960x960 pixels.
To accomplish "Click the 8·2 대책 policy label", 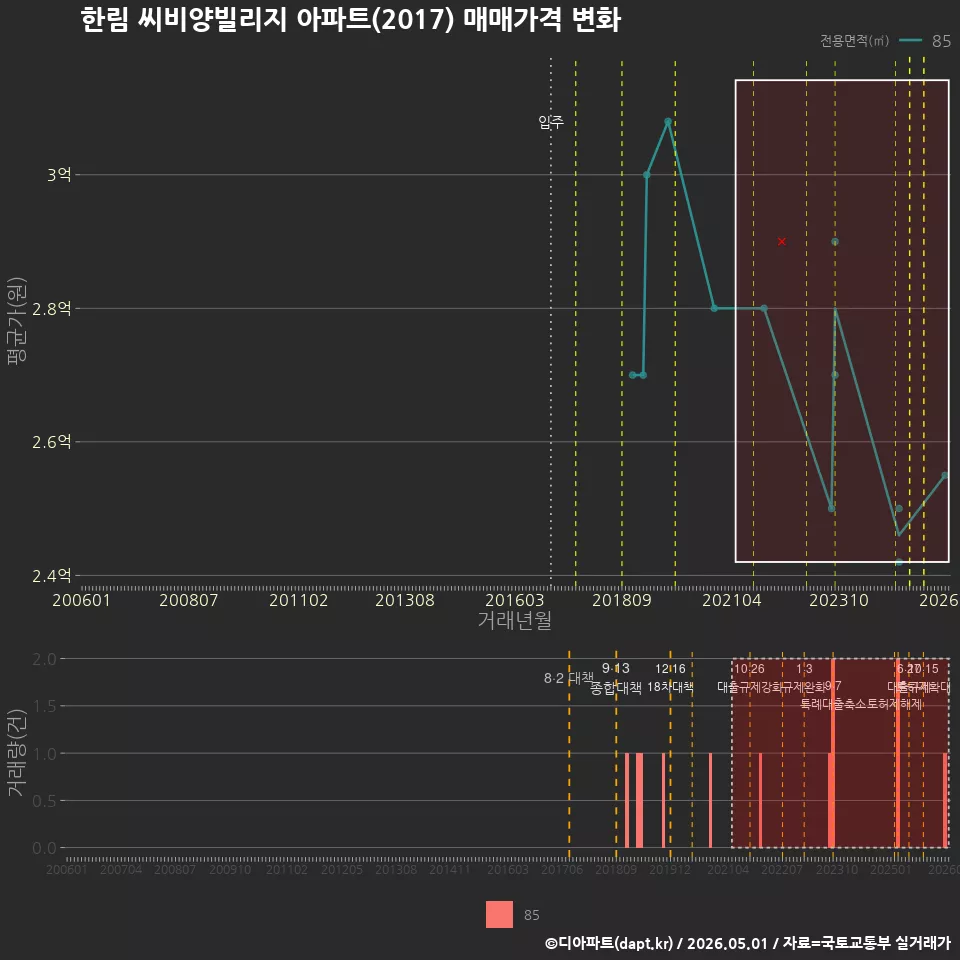I will pyautogui.click(x=569, y=678).
